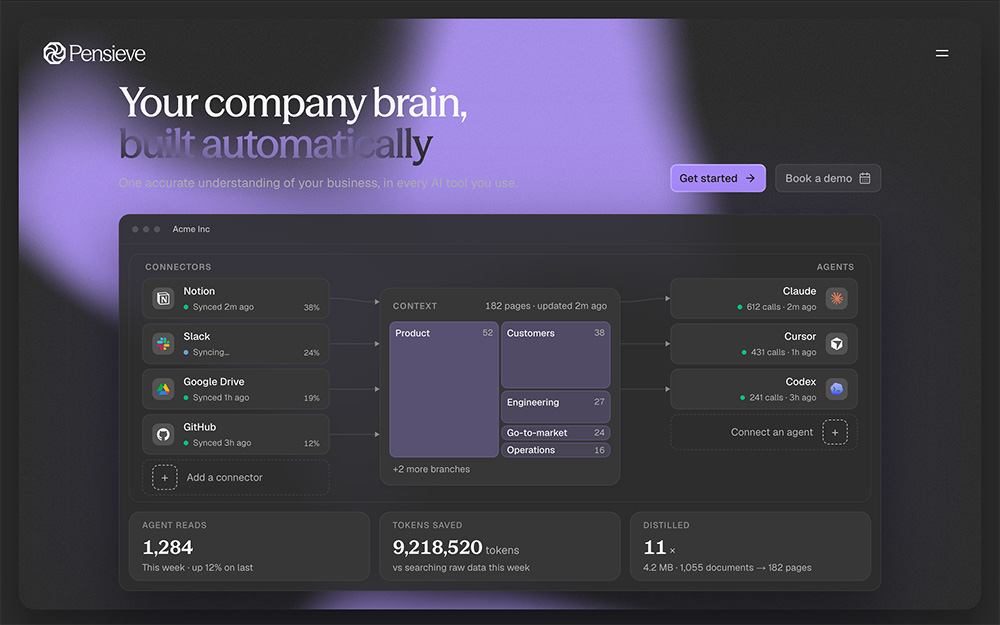Click the 431 calls · 1h ago text
The image size is (1000, 625).
point(783,352)
